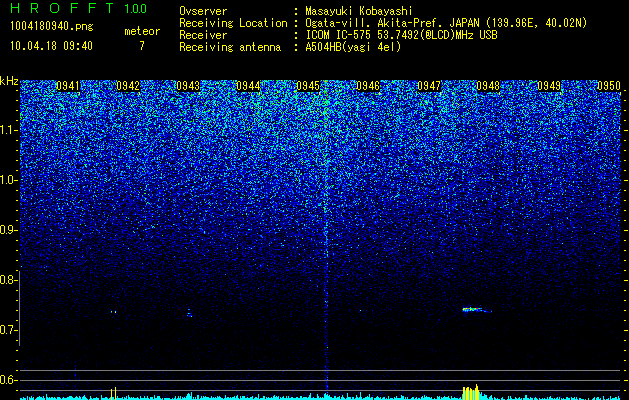Click the 0944 time marker

(x=248, y=86)
